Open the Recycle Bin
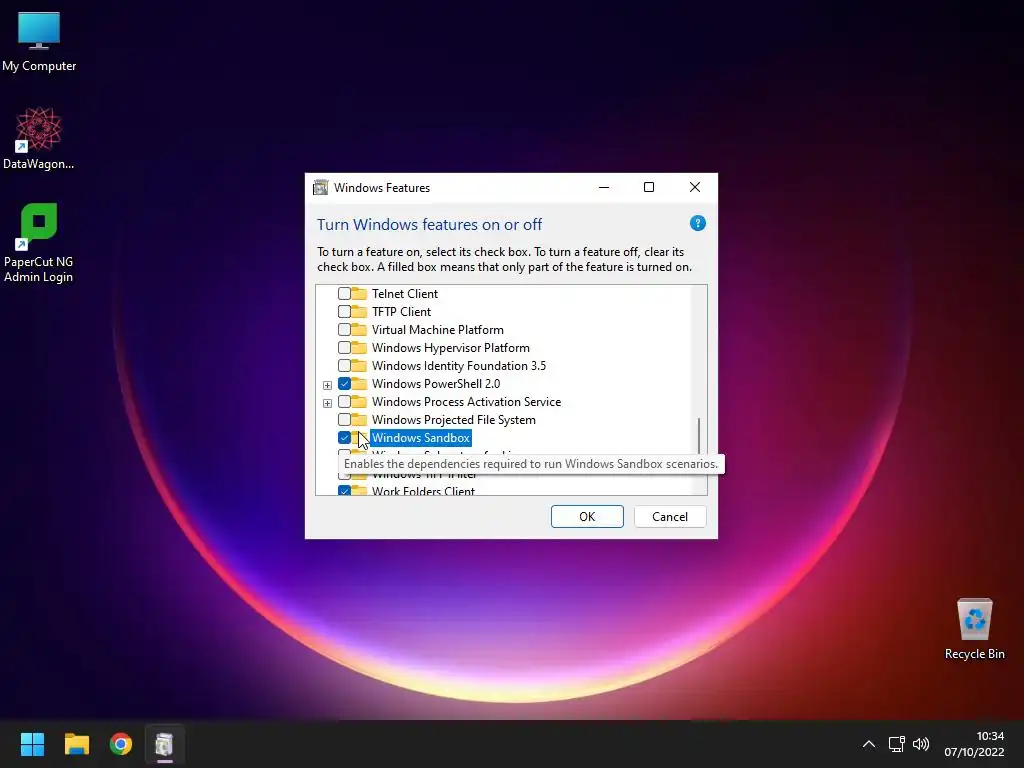 coord(974,629)
